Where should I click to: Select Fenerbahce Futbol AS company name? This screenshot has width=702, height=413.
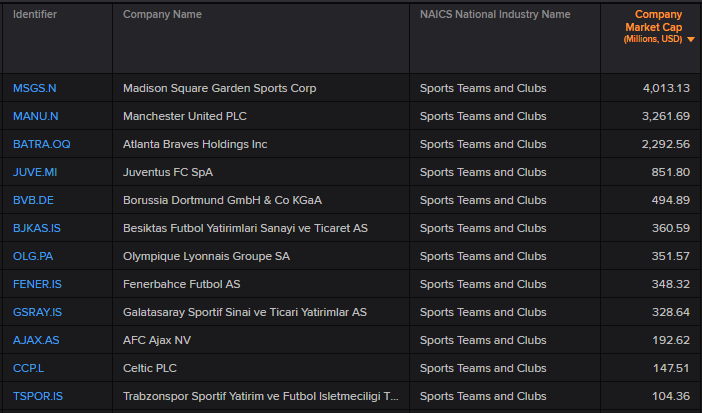click(x=182, y=284)
